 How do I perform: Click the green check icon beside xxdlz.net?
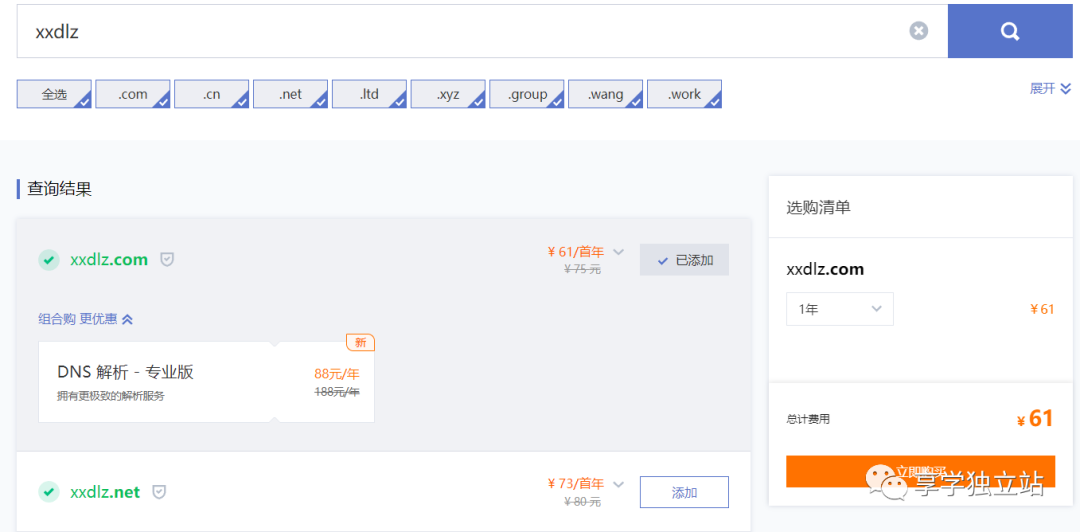tap(48, 492)
